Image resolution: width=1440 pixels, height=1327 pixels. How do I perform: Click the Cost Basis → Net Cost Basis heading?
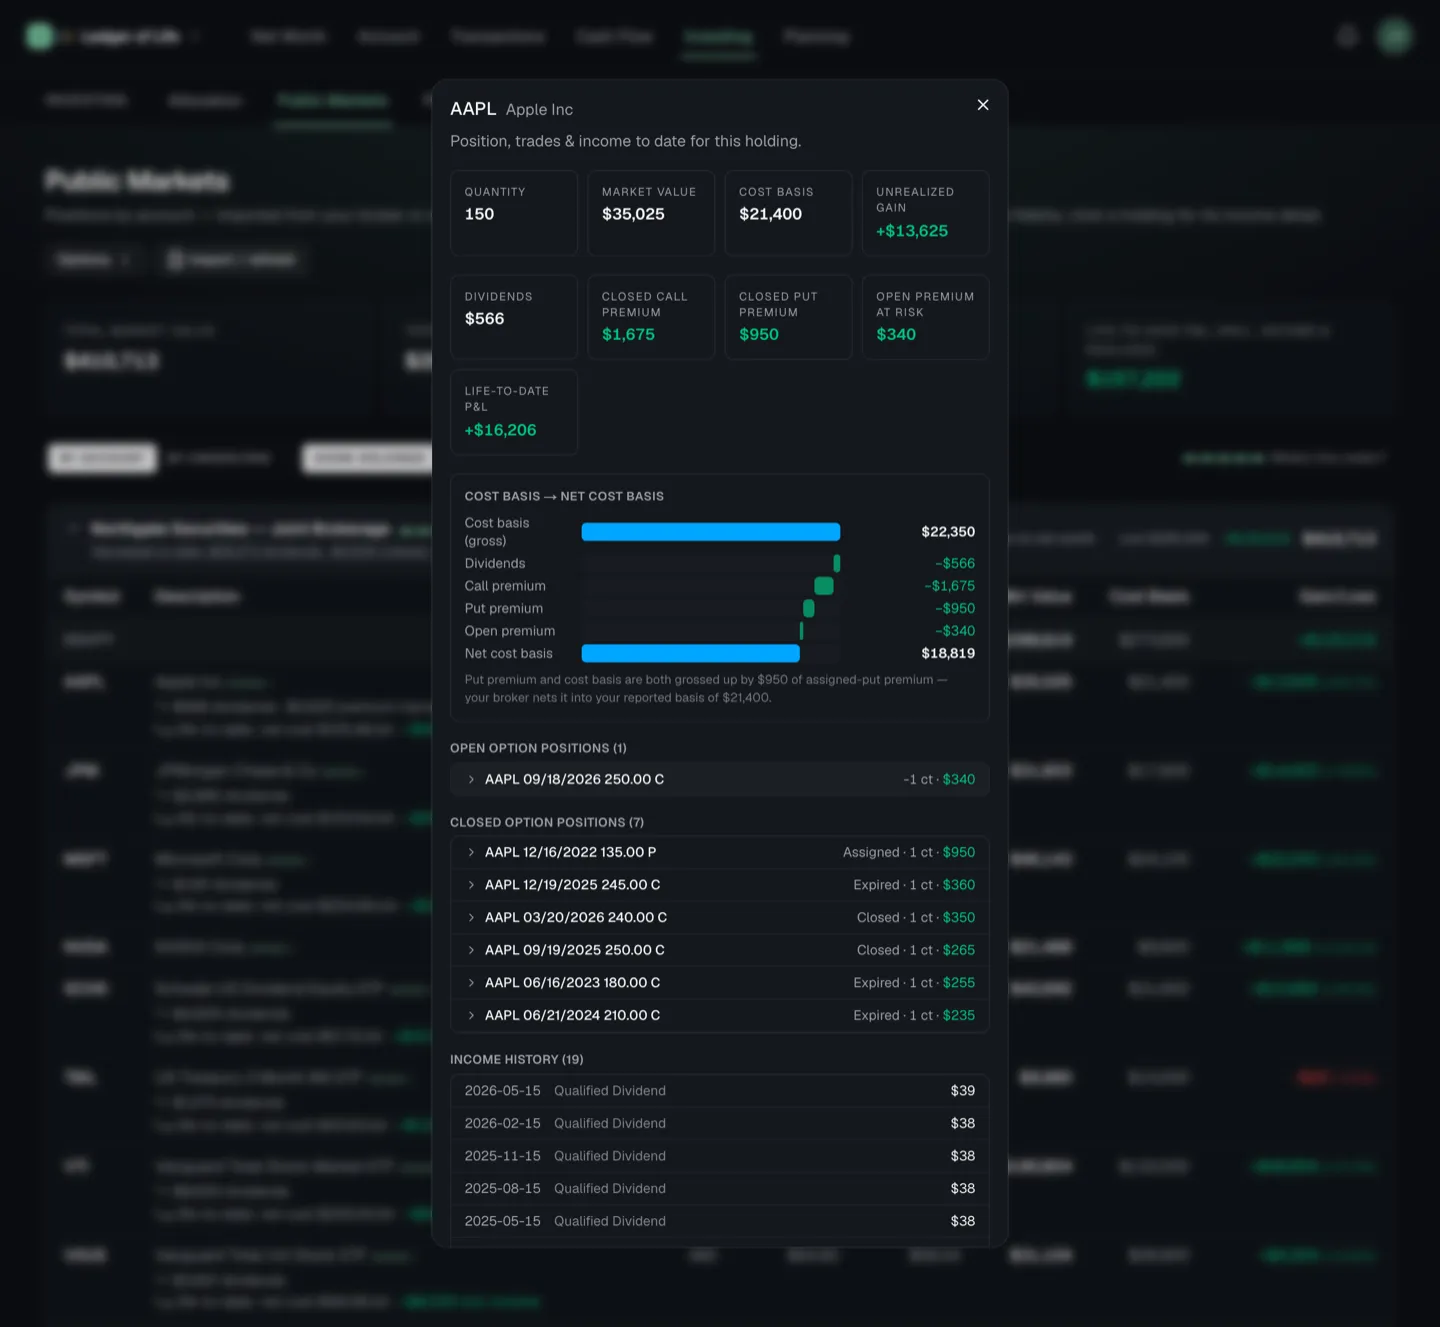coord(564,496)
